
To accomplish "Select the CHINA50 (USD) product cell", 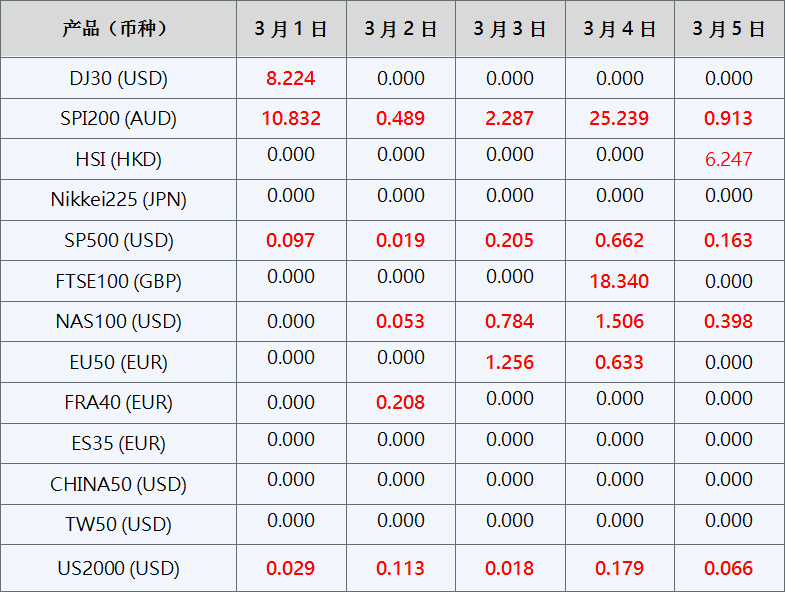I will 118,484.
